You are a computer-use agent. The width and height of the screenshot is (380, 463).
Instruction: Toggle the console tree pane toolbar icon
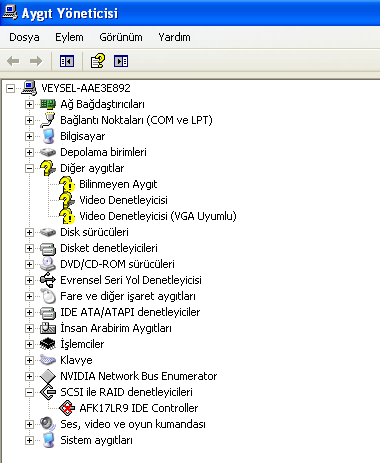tap(67, 61)
